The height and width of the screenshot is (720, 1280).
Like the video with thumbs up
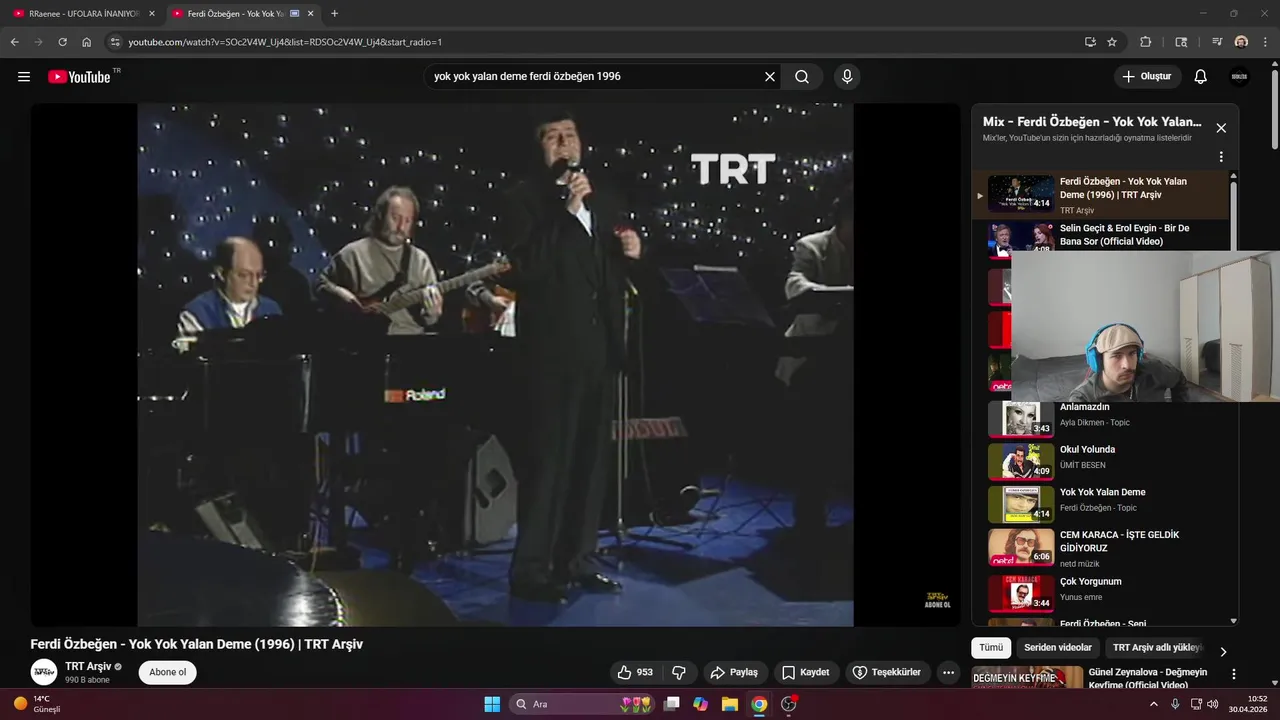636,672
